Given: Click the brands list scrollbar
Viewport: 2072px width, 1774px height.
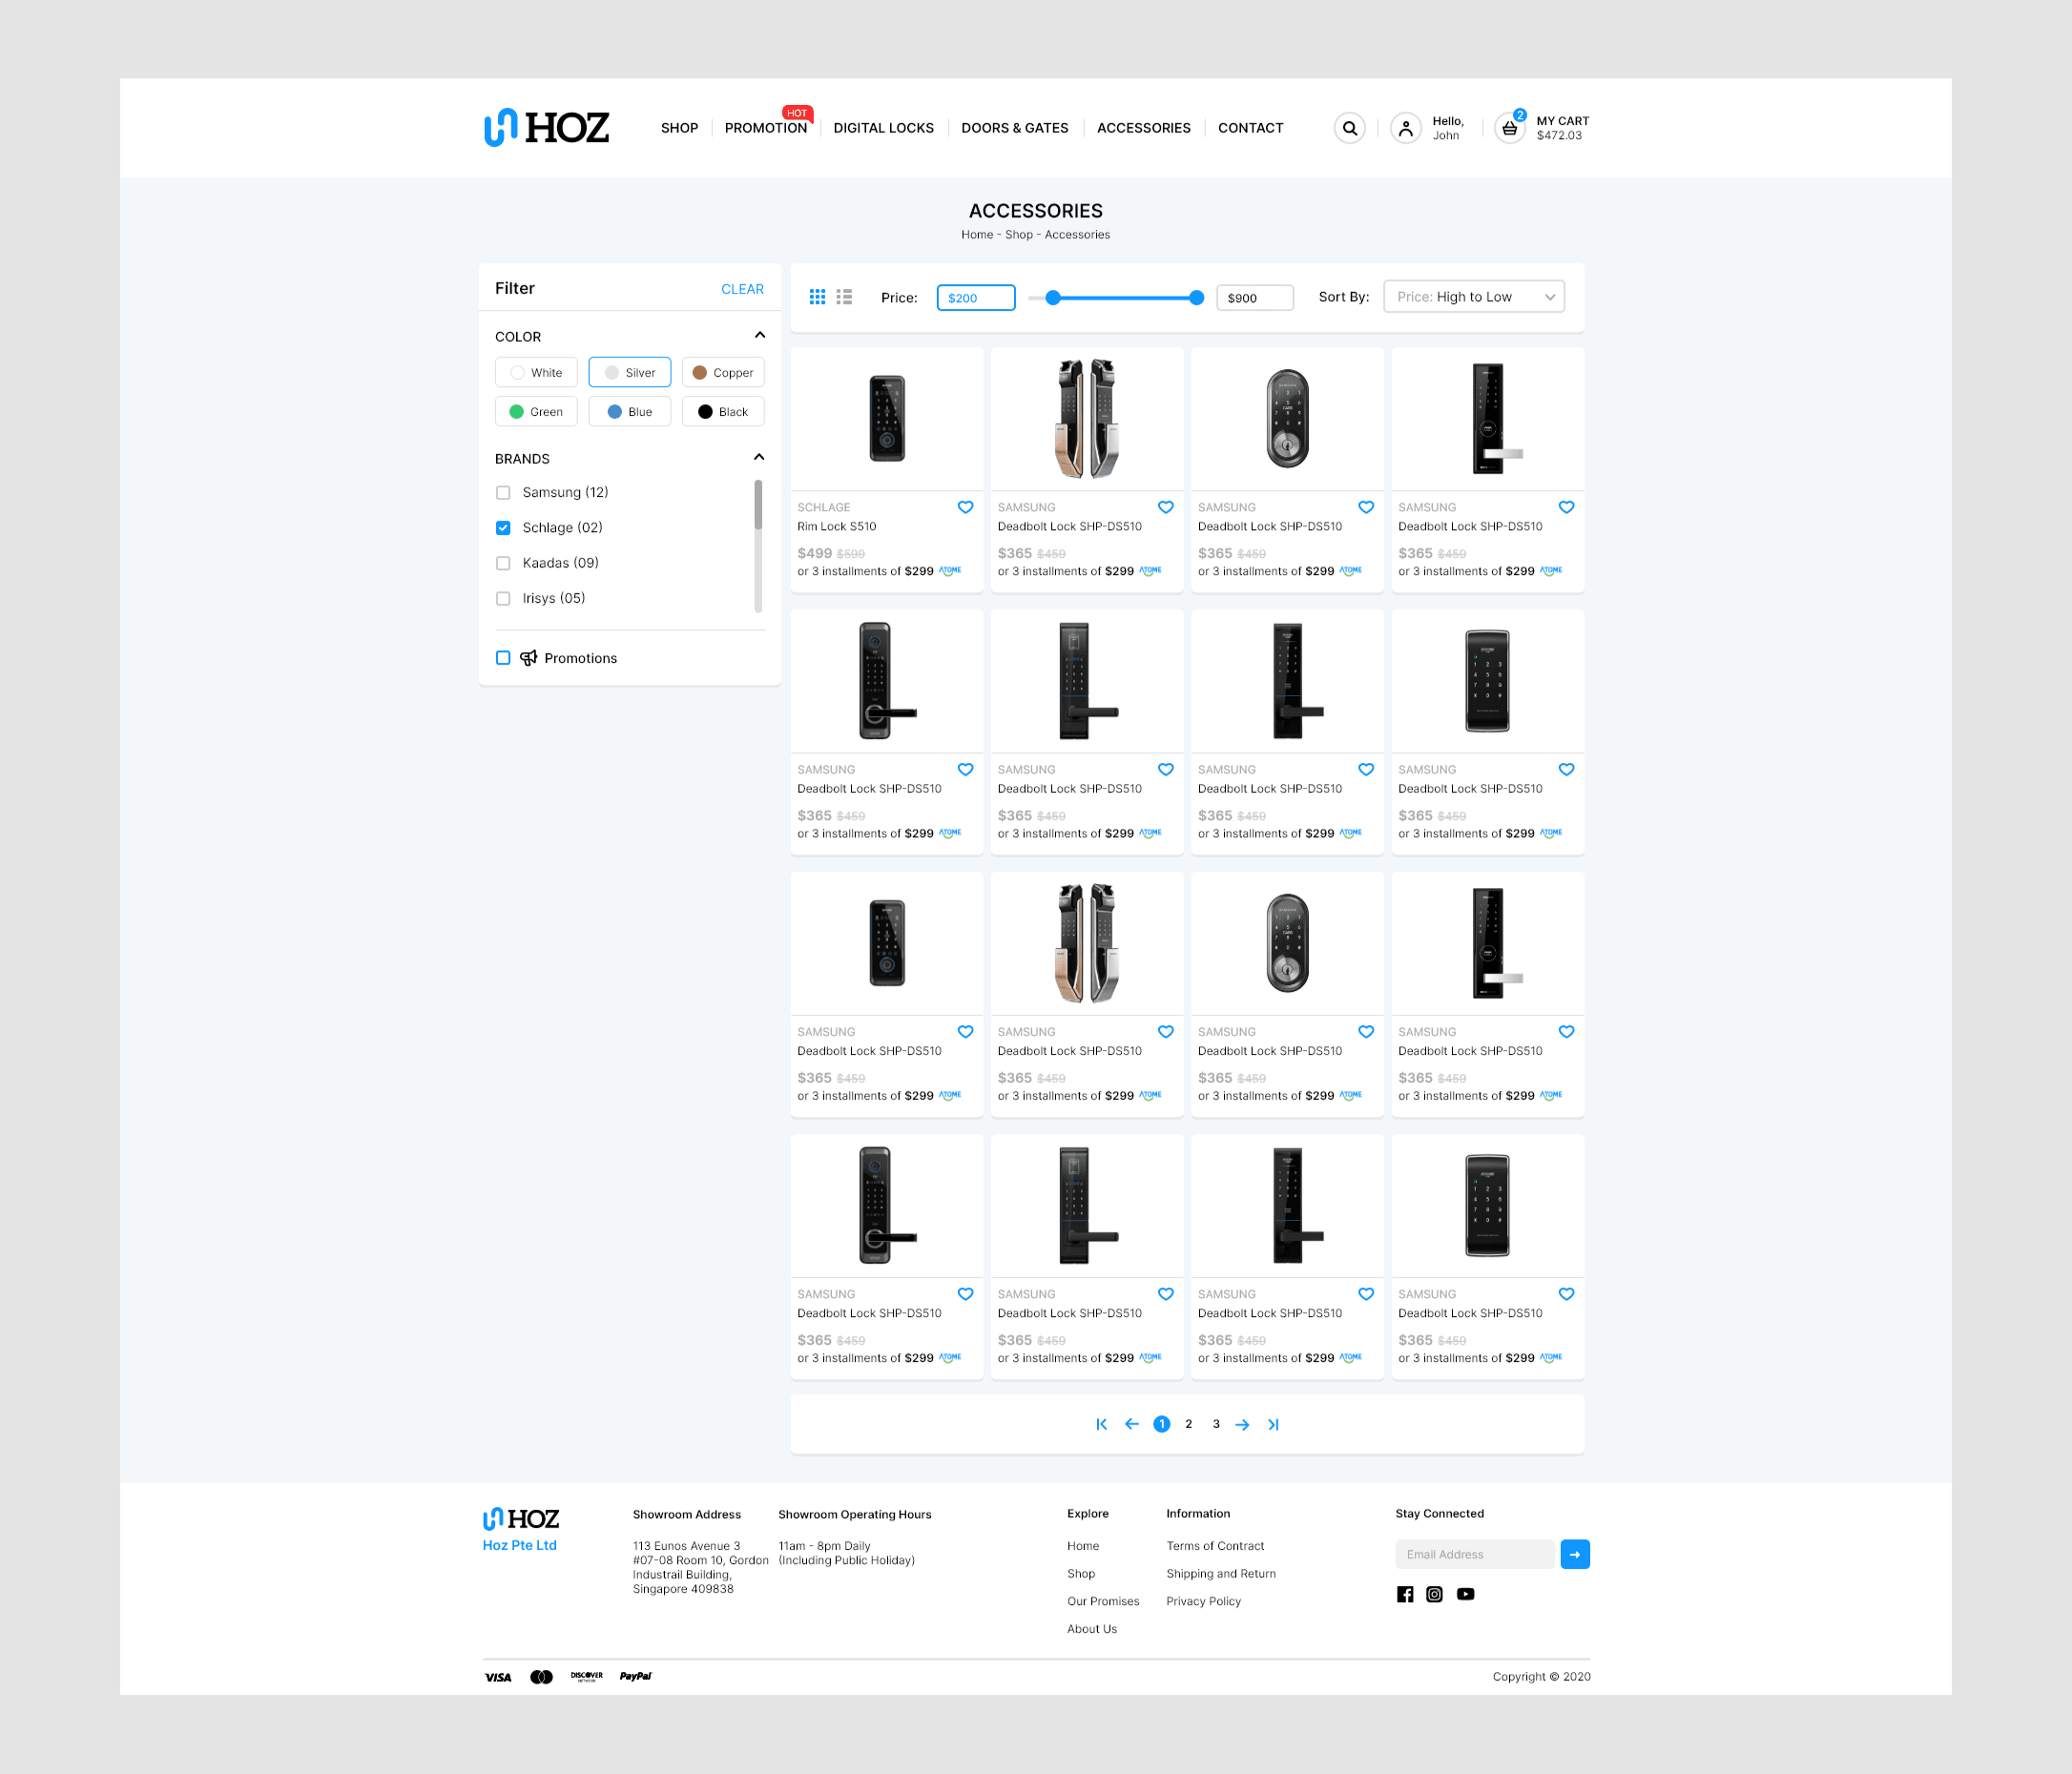Looking at the screenshot, I should coord(758,546).
